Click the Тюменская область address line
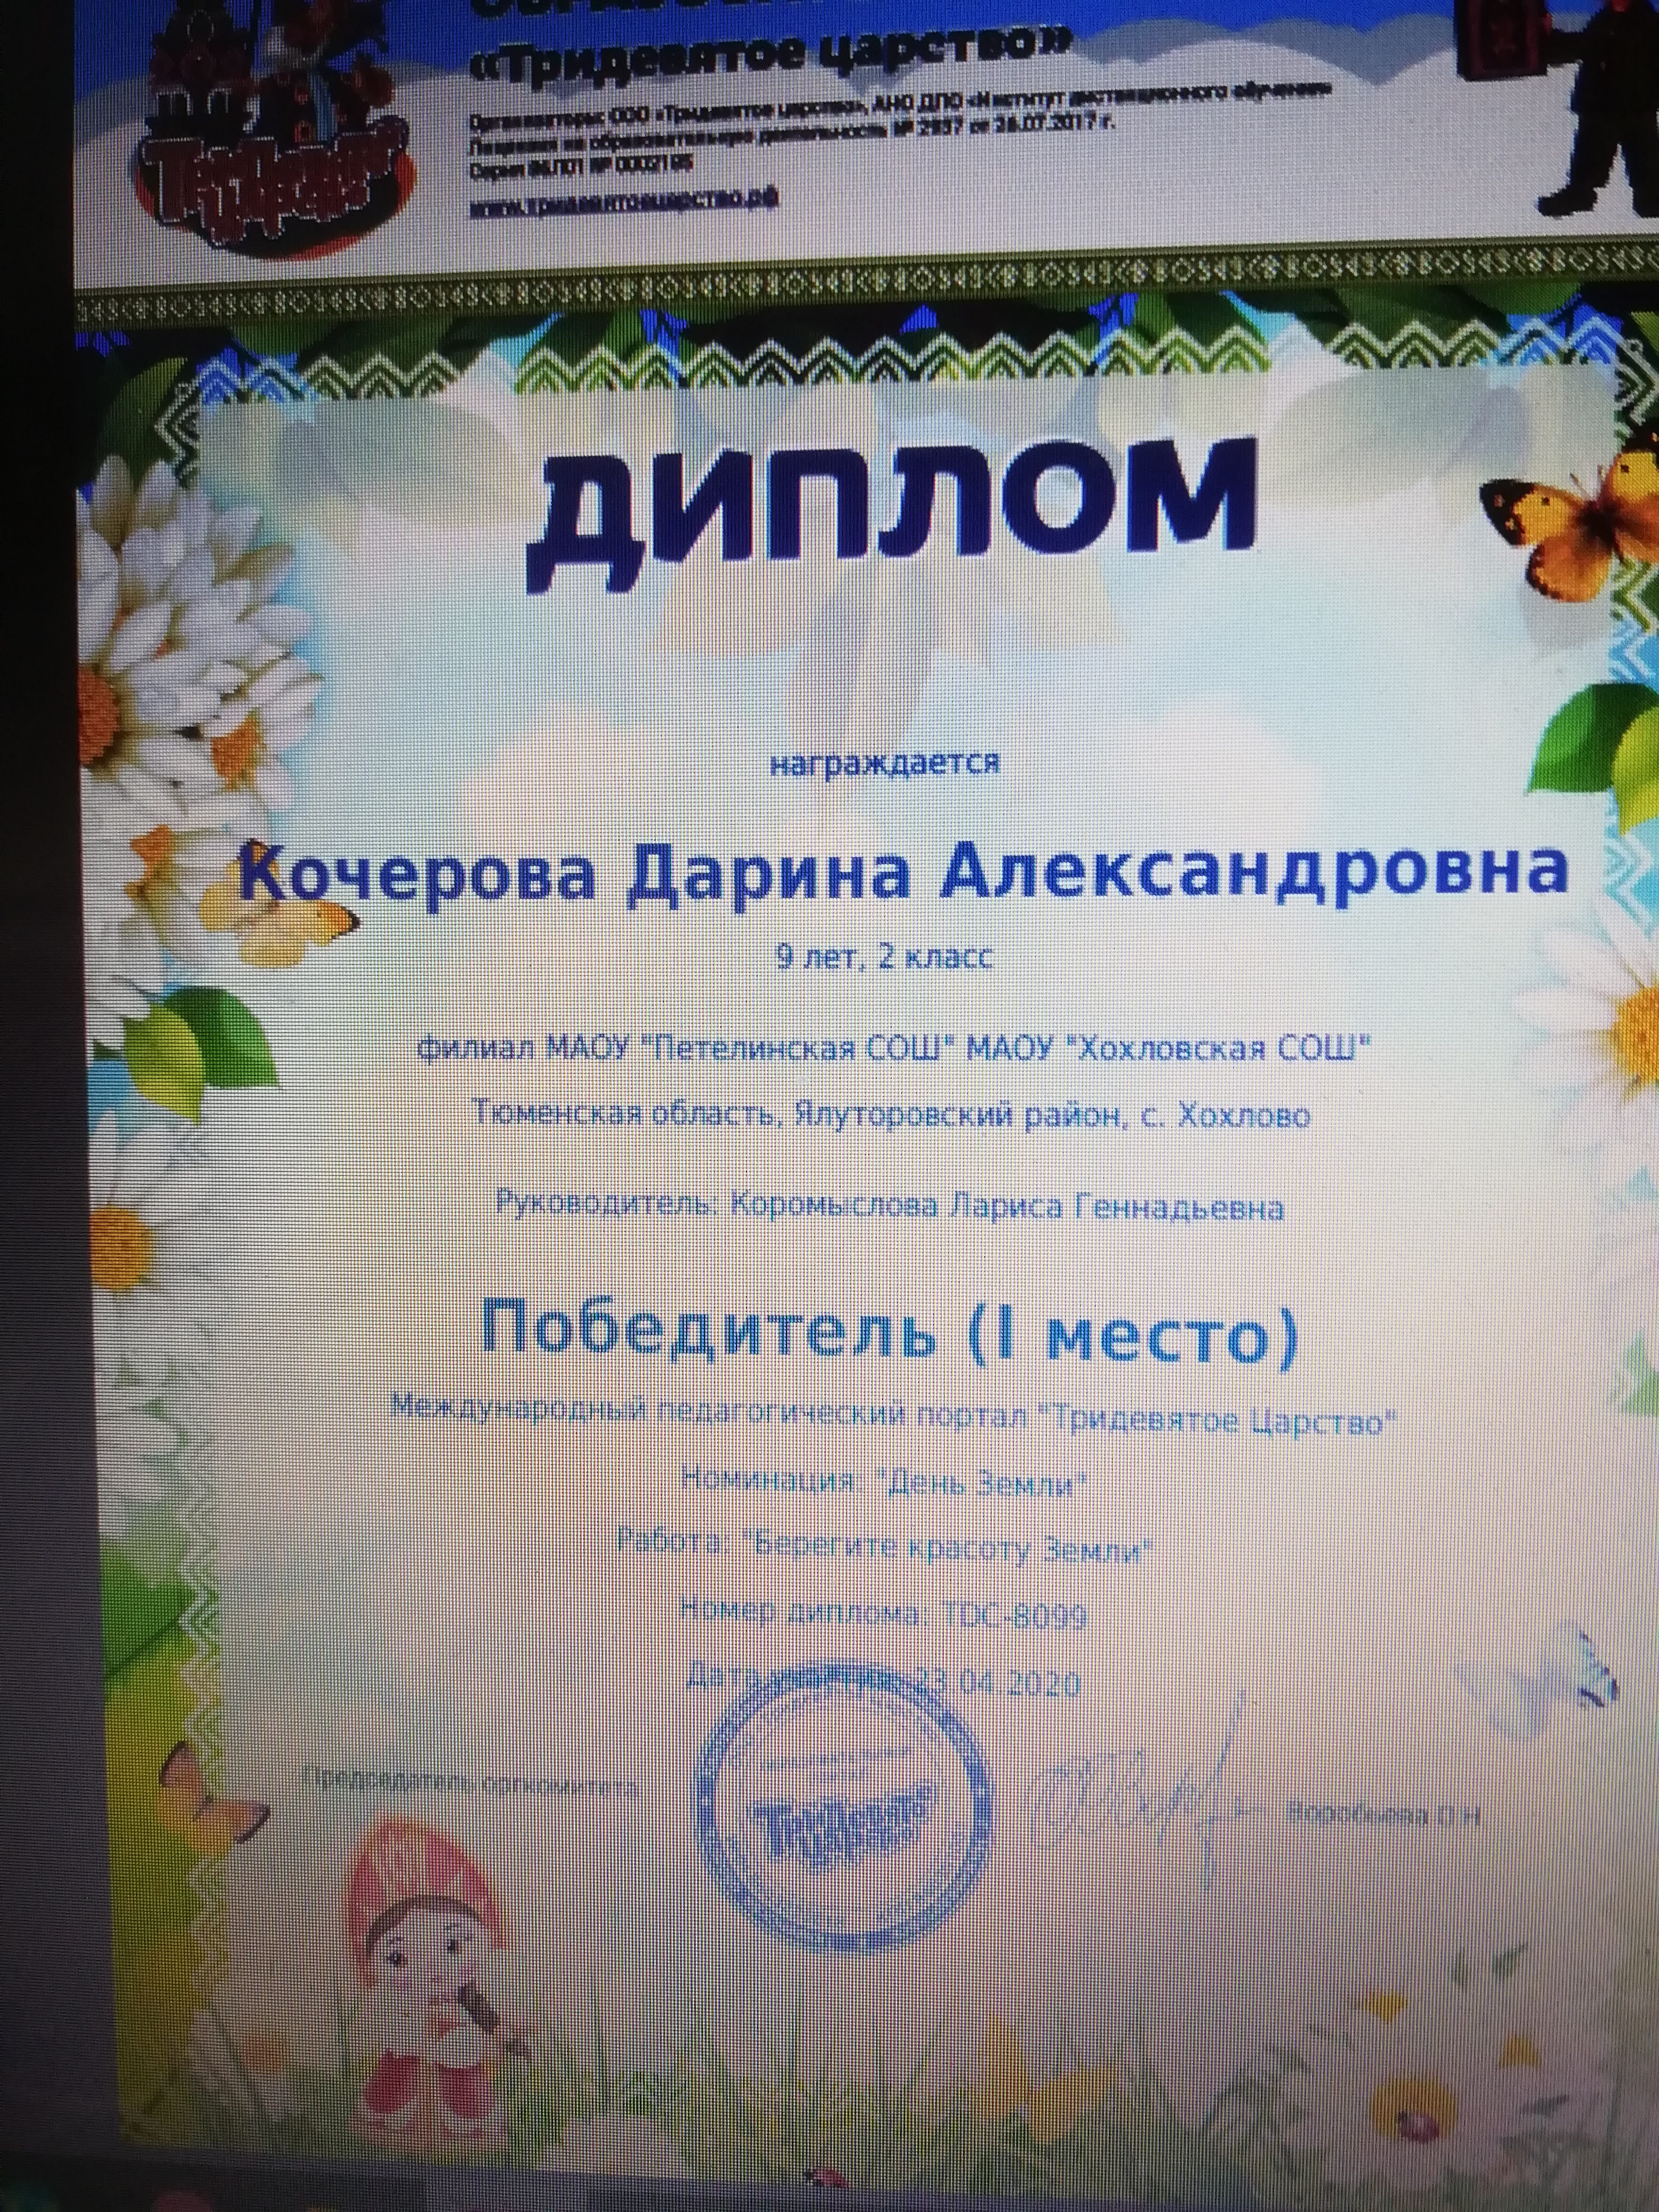Image resolution: width=1659 pixels, height=2212 pixels. (890, 1113)
